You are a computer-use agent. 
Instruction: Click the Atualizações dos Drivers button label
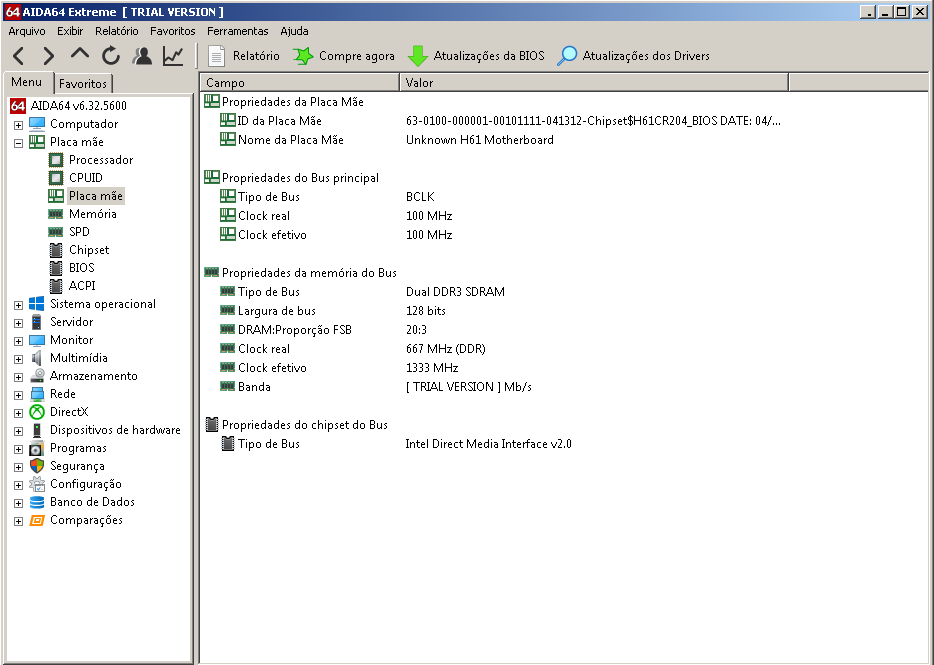click(646, 56)
